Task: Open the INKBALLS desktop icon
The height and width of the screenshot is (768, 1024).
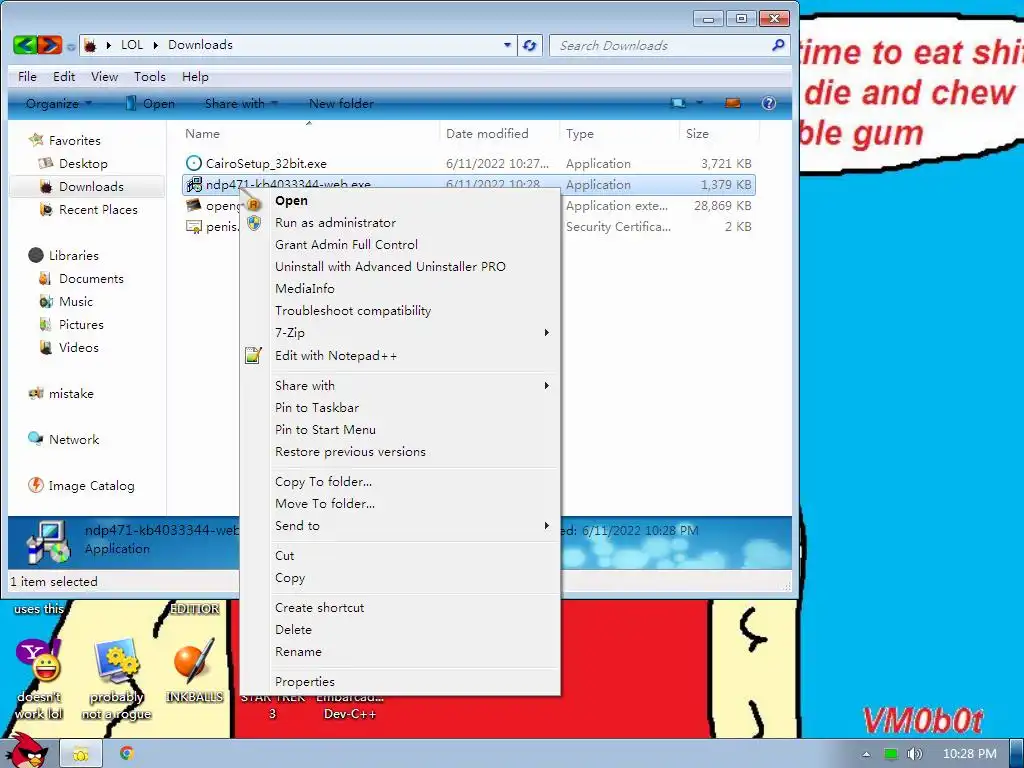Action: point(194,660)
